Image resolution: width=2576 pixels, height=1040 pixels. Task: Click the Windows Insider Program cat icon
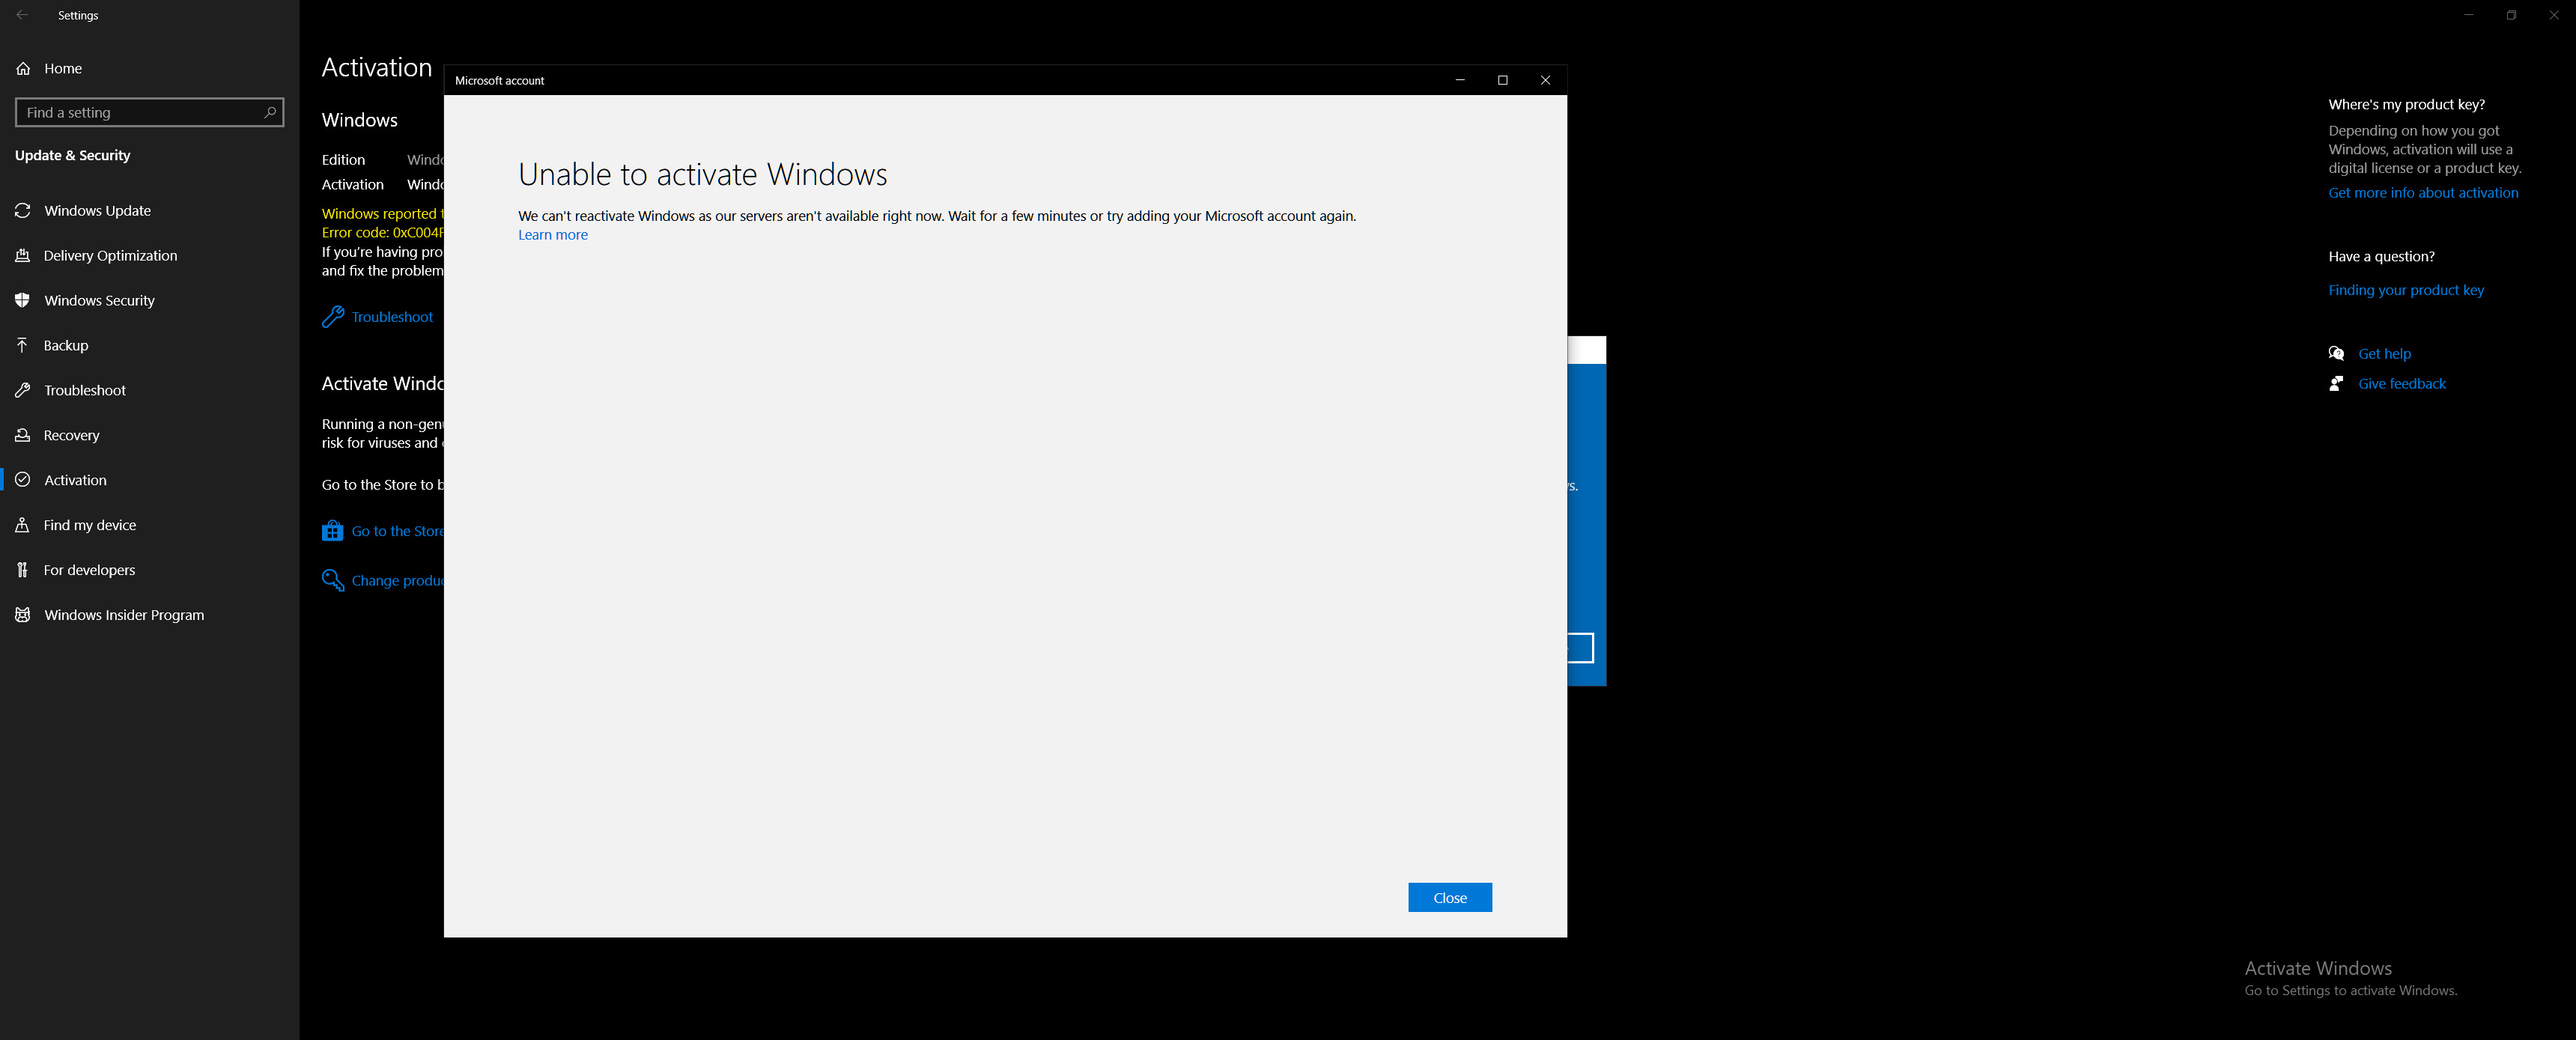pyautogui.click(x=23, y=616)
